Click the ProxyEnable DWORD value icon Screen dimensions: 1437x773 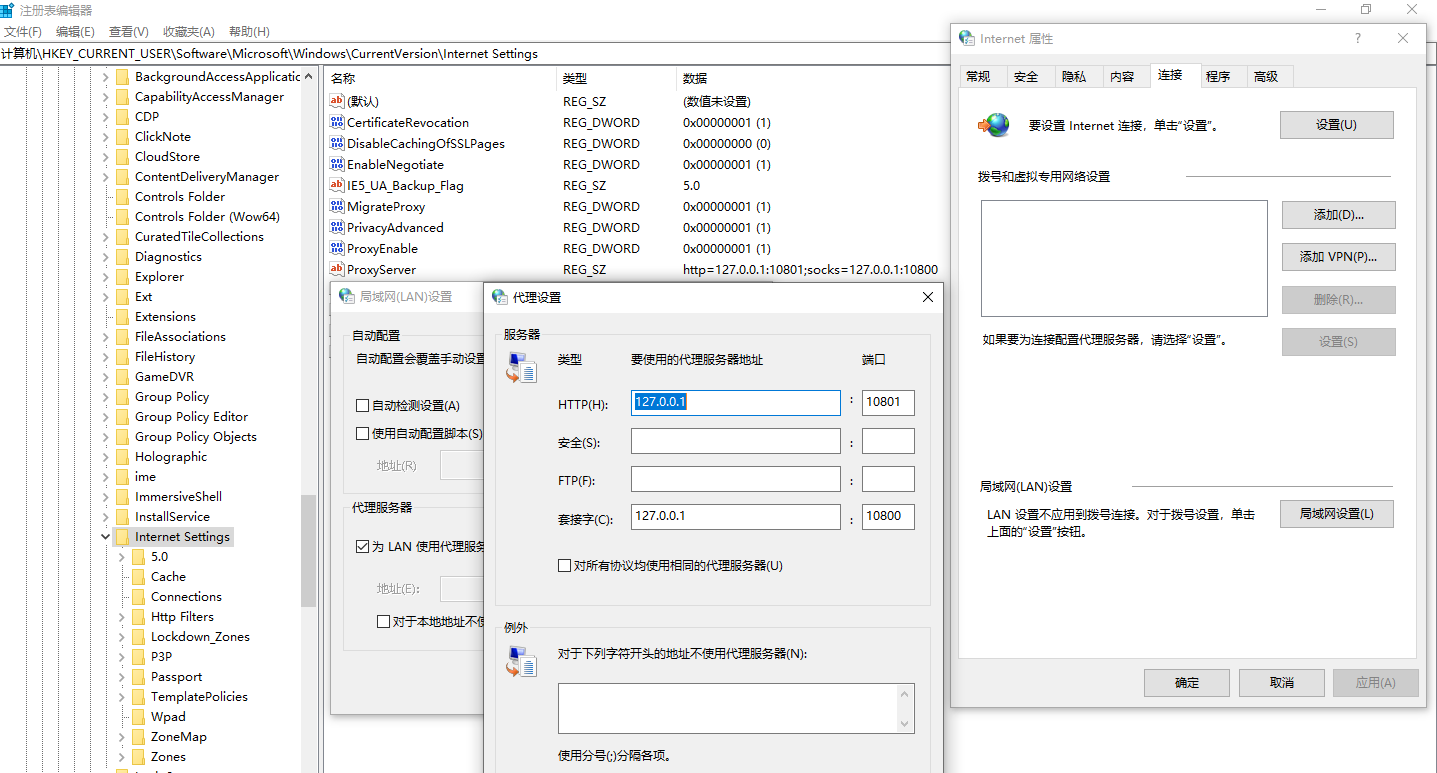337,248
